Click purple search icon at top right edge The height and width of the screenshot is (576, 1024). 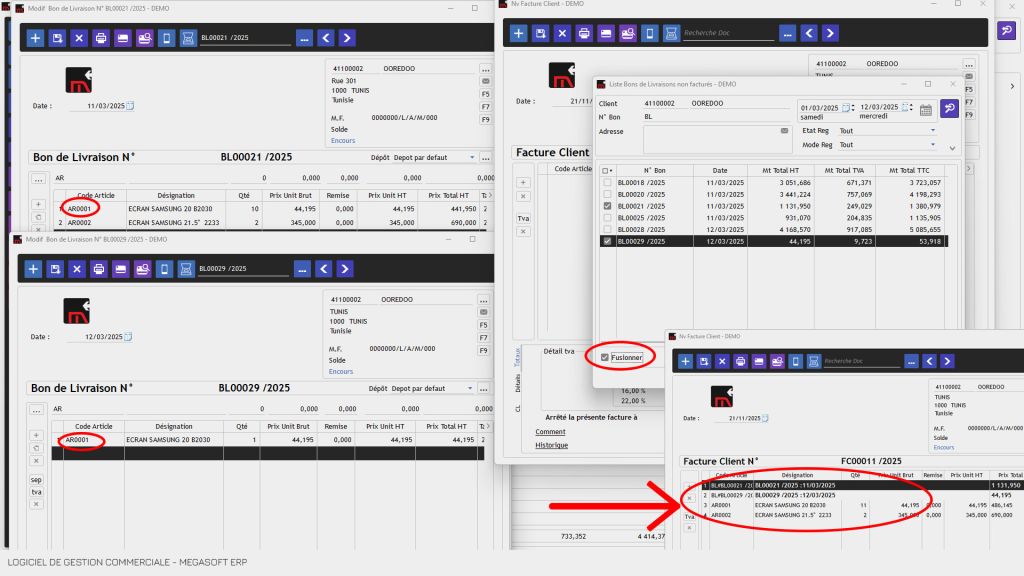point(1006,30)
